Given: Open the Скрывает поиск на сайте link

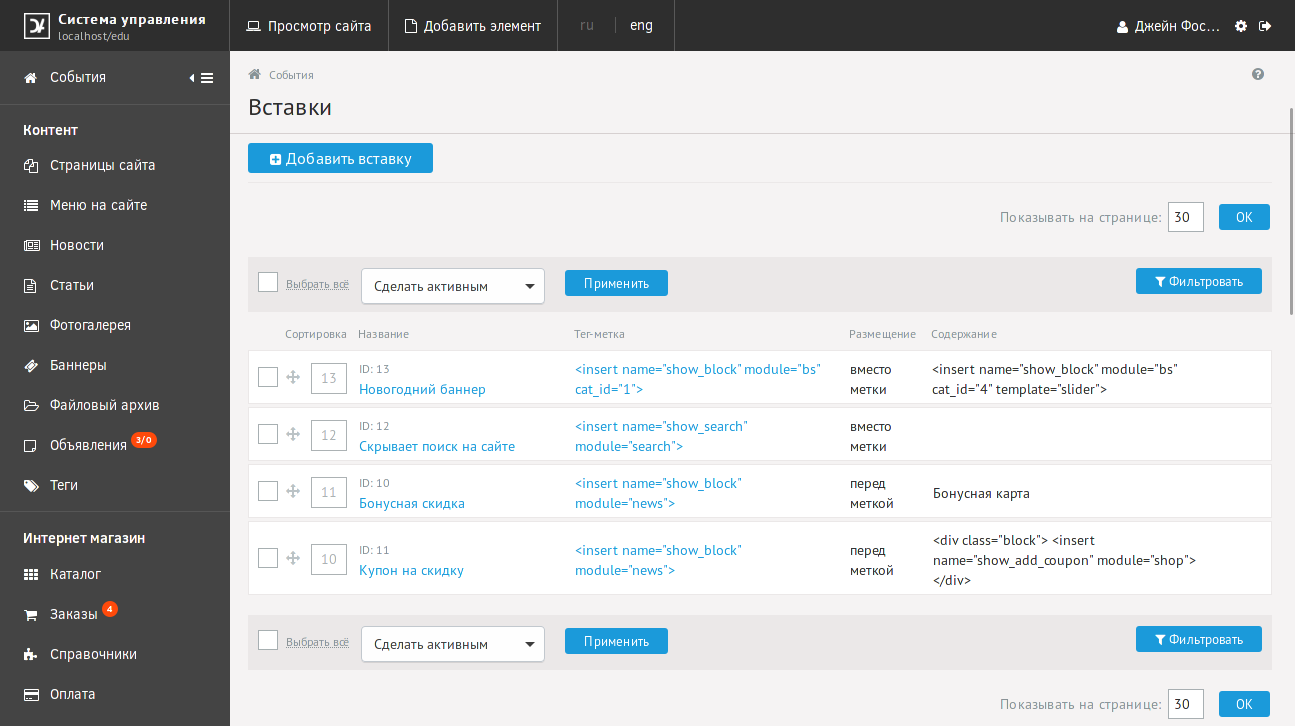Looking at the screenshot, I should (437, 446).
